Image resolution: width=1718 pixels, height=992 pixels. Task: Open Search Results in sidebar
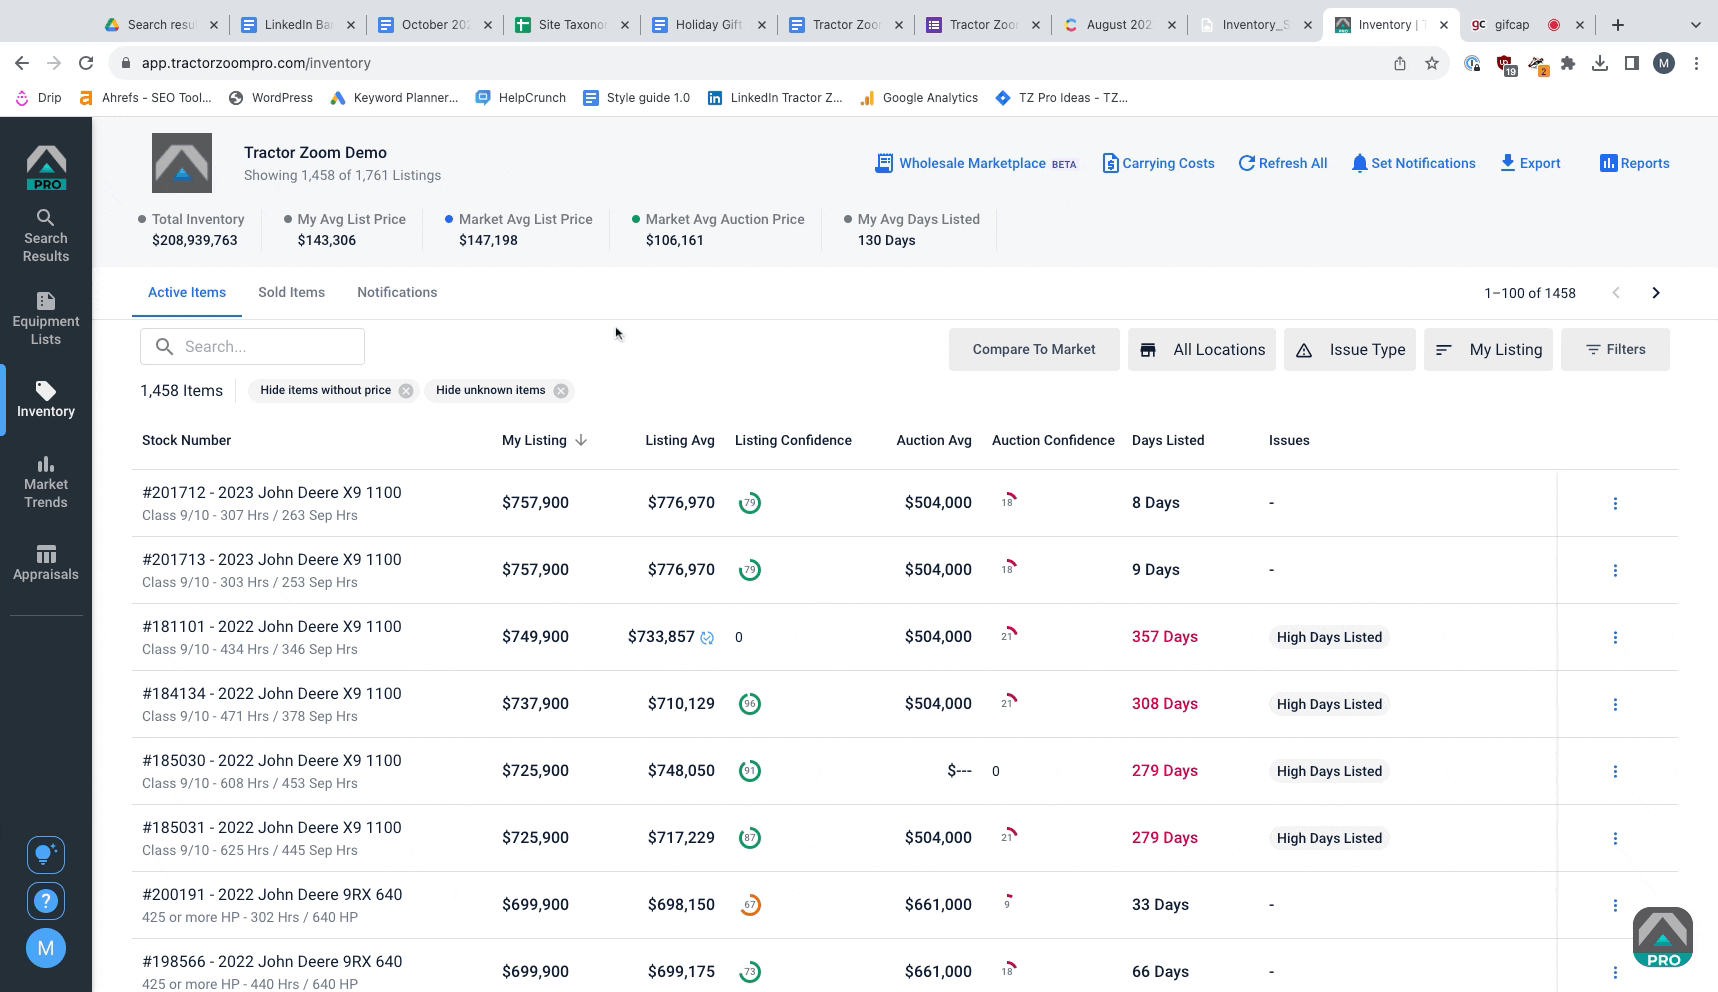[x=46, y=236]
